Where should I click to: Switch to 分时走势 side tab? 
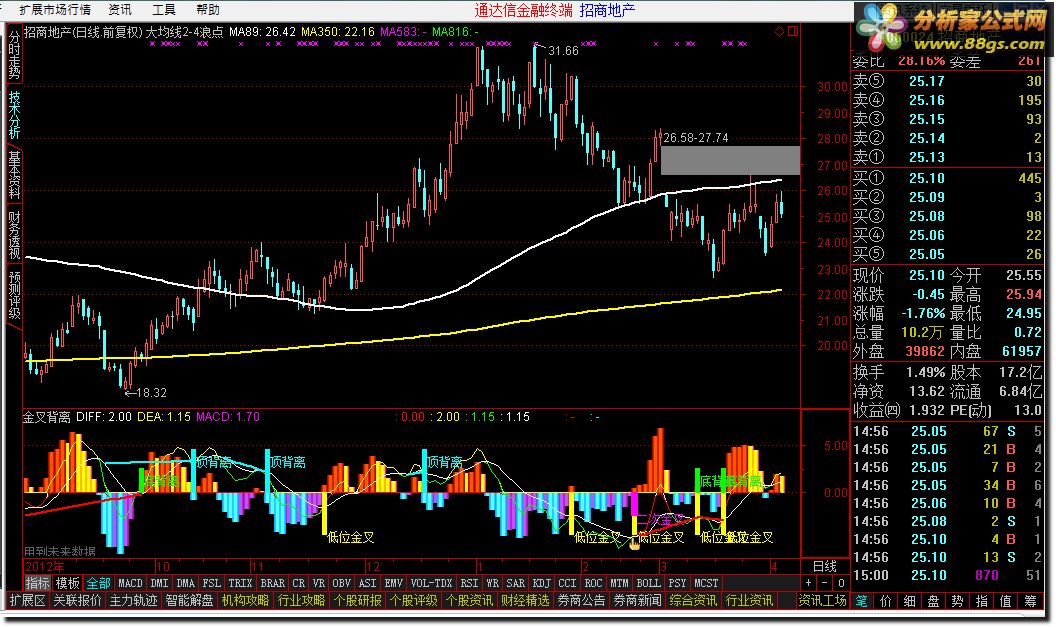14,55
